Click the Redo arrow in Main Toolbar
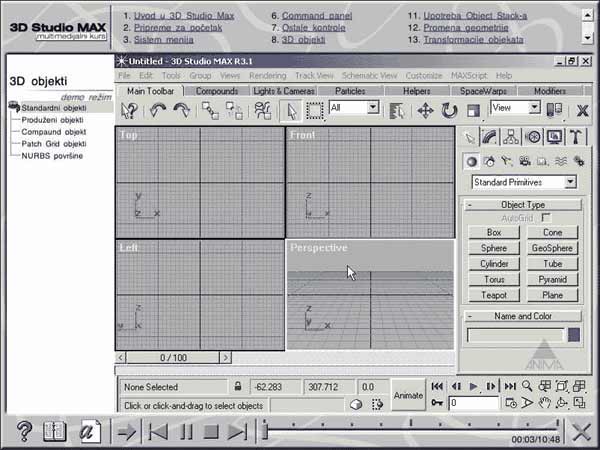This screenshot has width=600, height=450. tap(181, 111)
